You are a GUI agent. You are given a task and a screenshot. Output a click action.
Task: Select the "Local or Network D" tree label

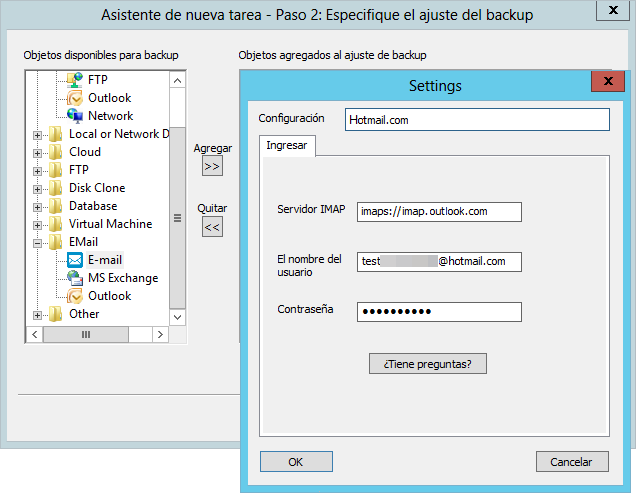[x=119, y=134]
